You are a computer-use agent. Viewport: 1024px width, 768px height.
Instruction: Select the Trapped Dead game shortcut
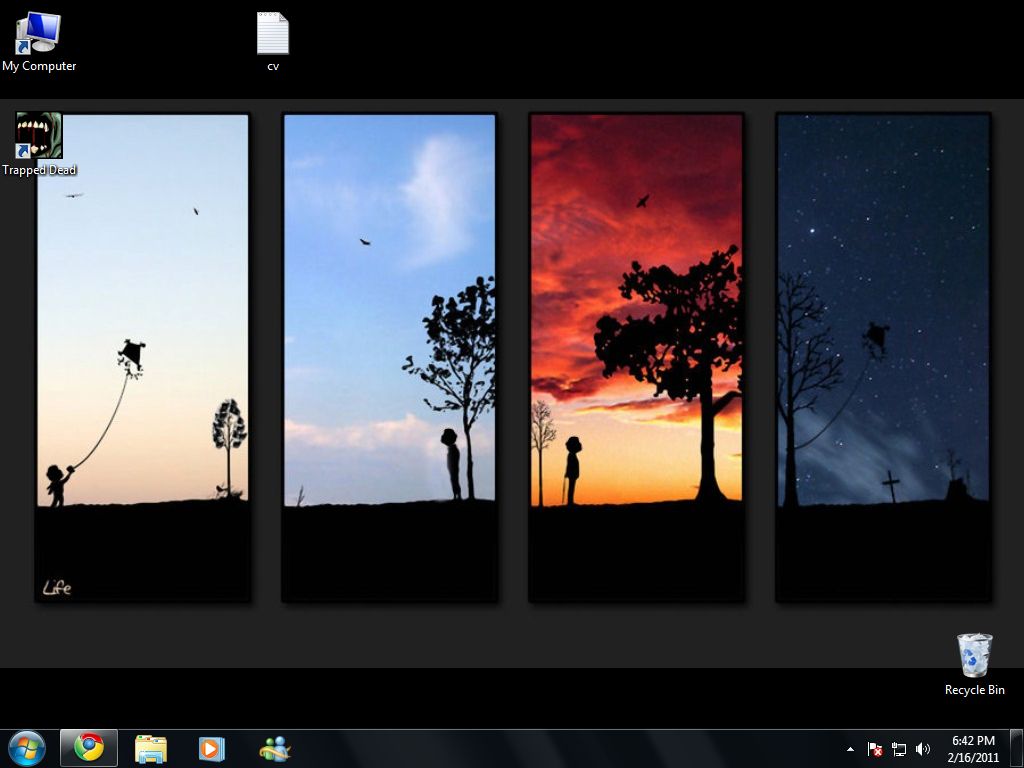[39, 136]
